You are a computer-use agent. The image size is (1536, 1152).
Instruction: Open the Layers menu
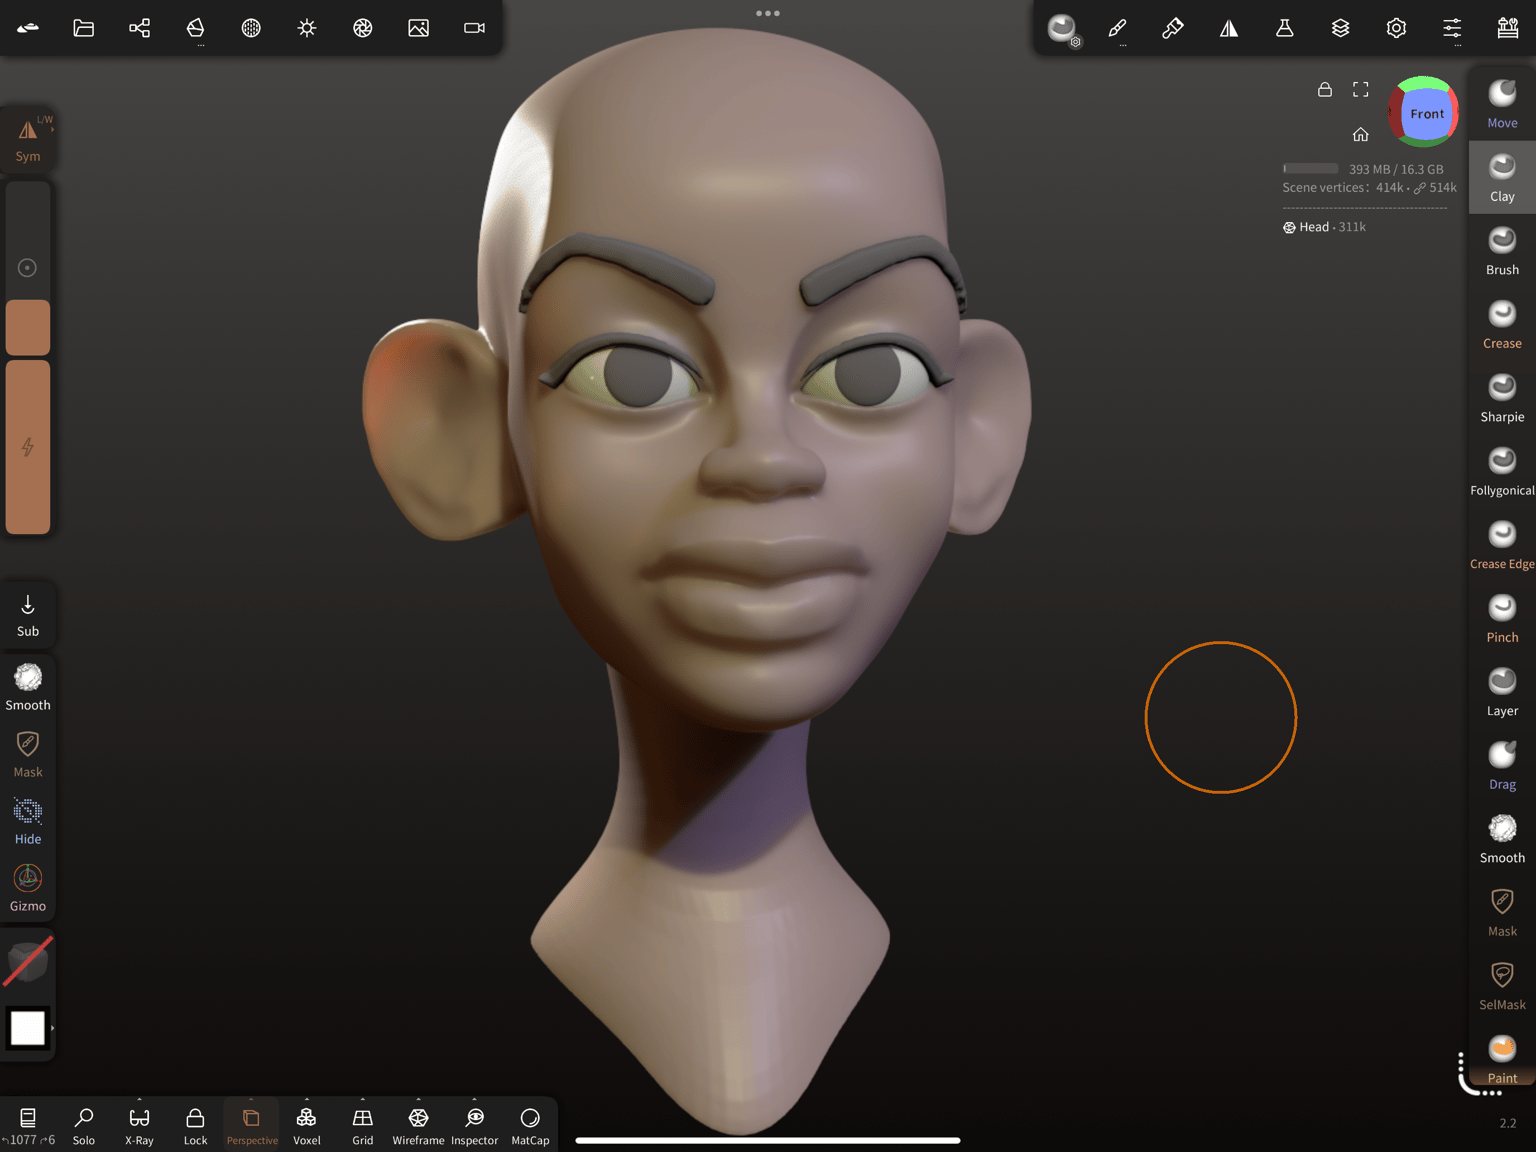point(1341,28)
